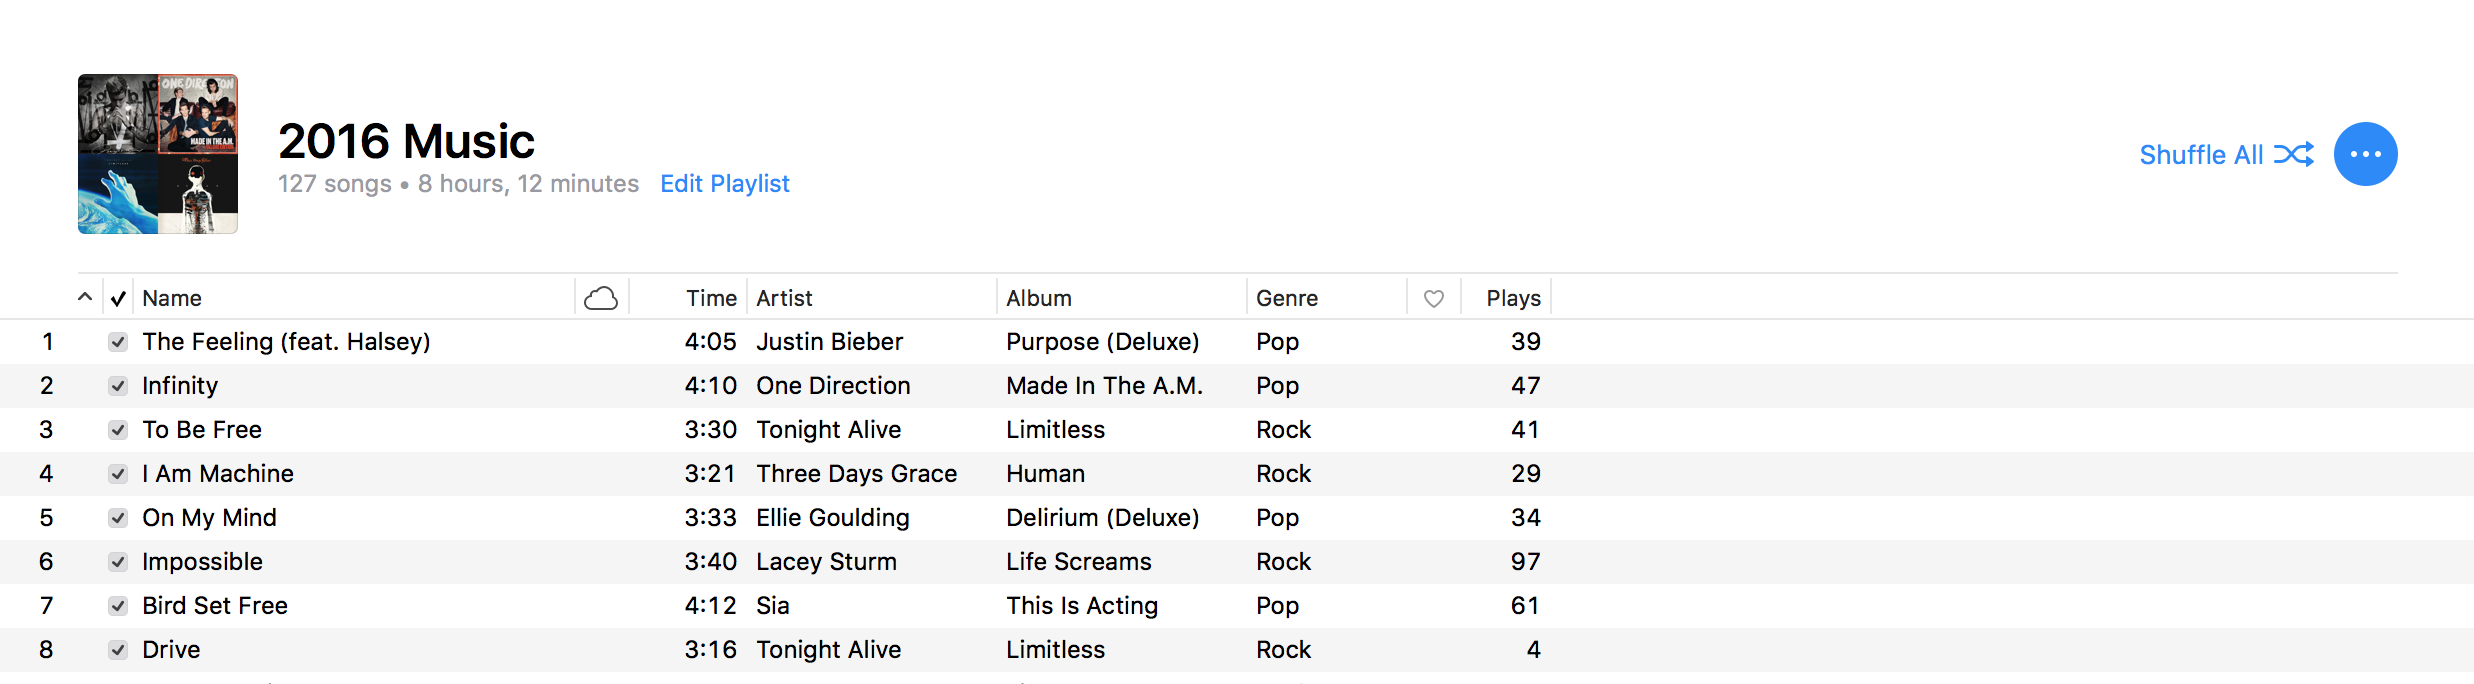This screenshot has width=2474, height=684.
Task: Click the 2016 Music playlist artwork
Action: (158, 154)
